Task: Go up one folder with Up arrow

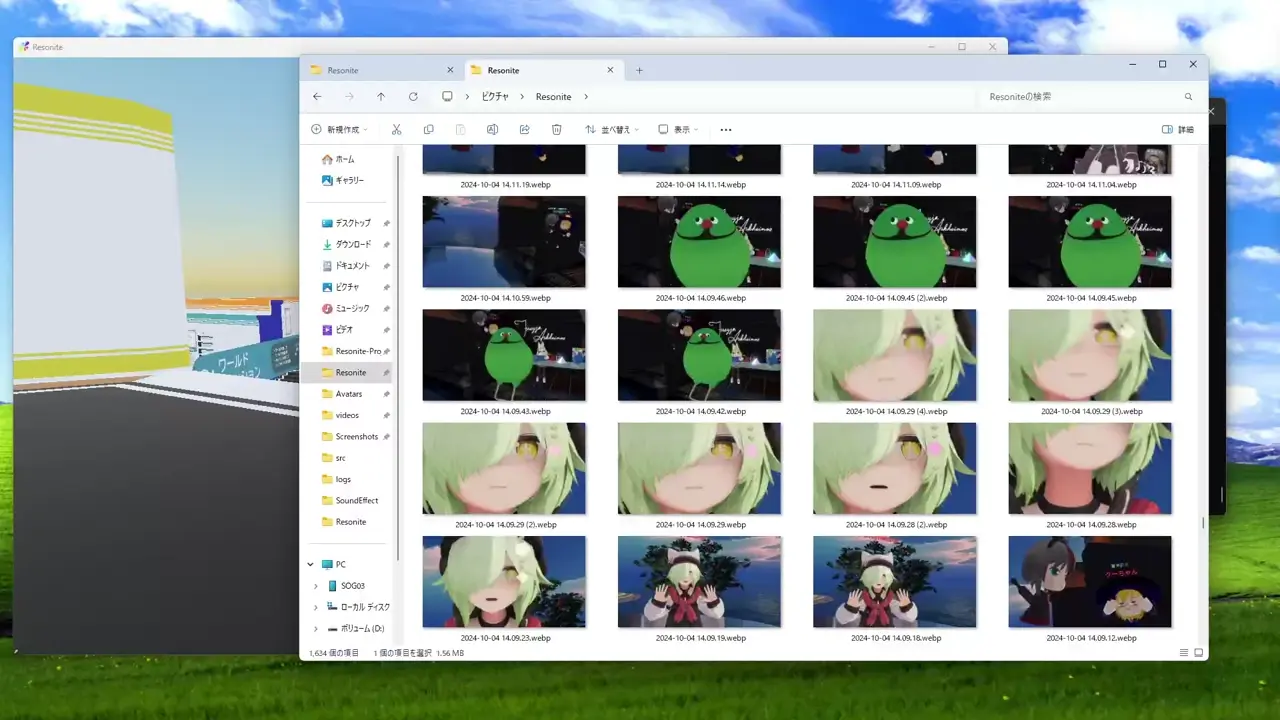Action: coord(381,97)
